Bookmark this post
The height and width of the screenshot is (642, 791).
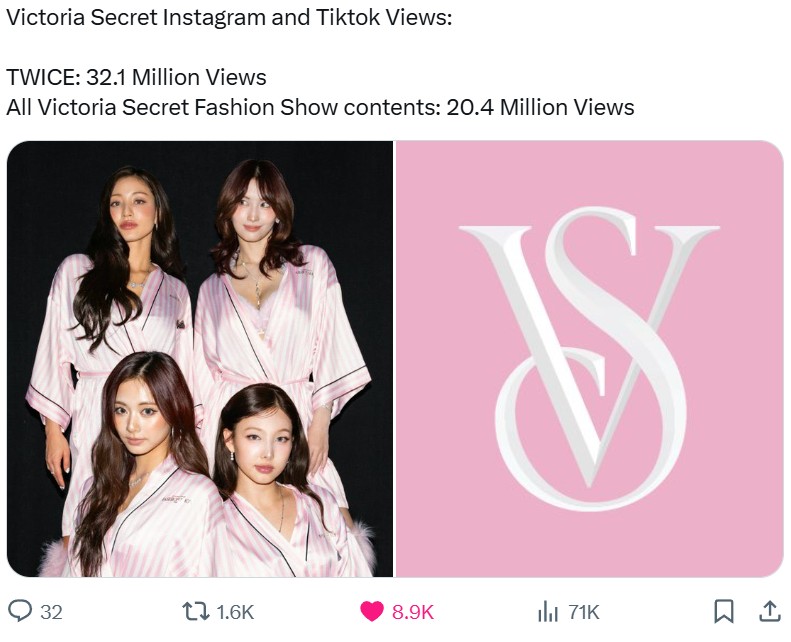coord(724,612)
